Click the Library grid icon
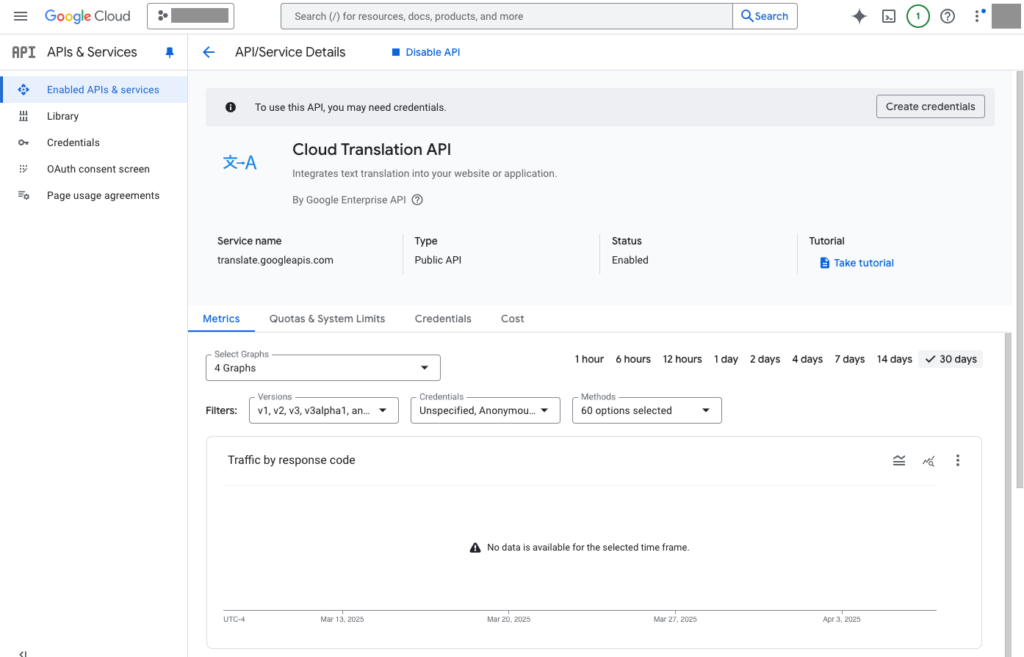 pyautogui.click(x=24, y=116)
